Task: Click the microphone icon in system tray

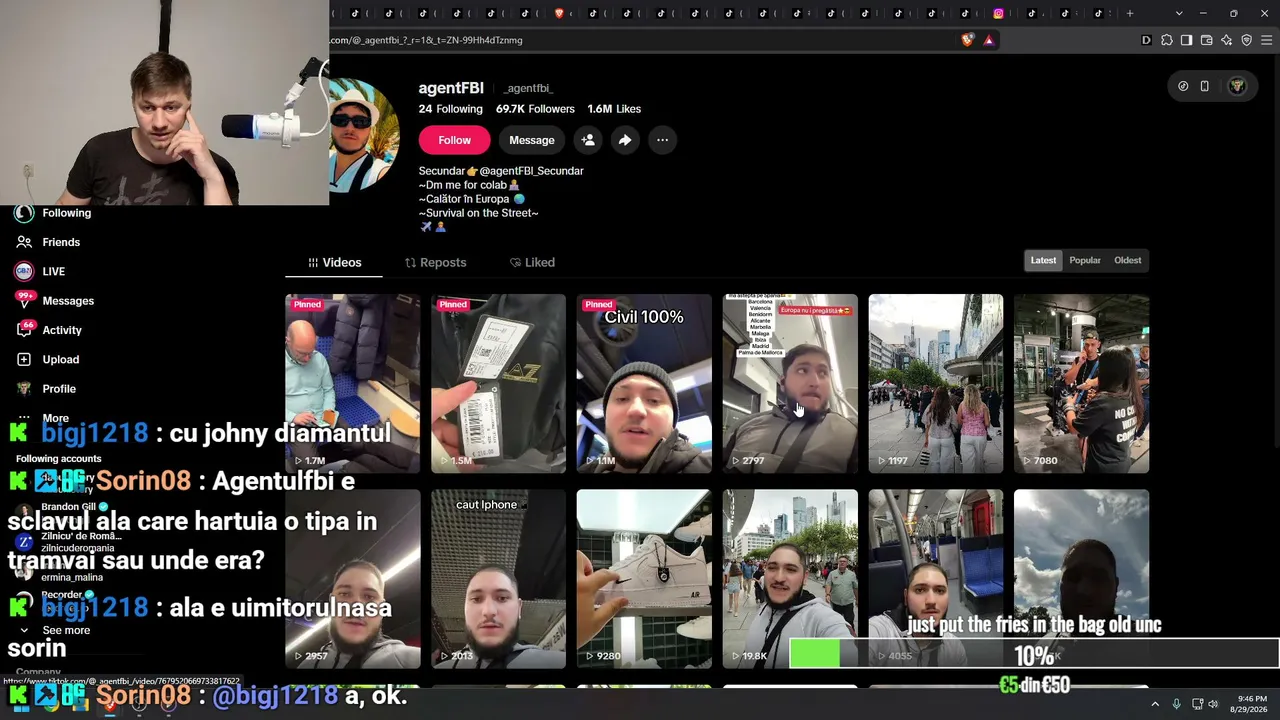Action: point(1176,704)
